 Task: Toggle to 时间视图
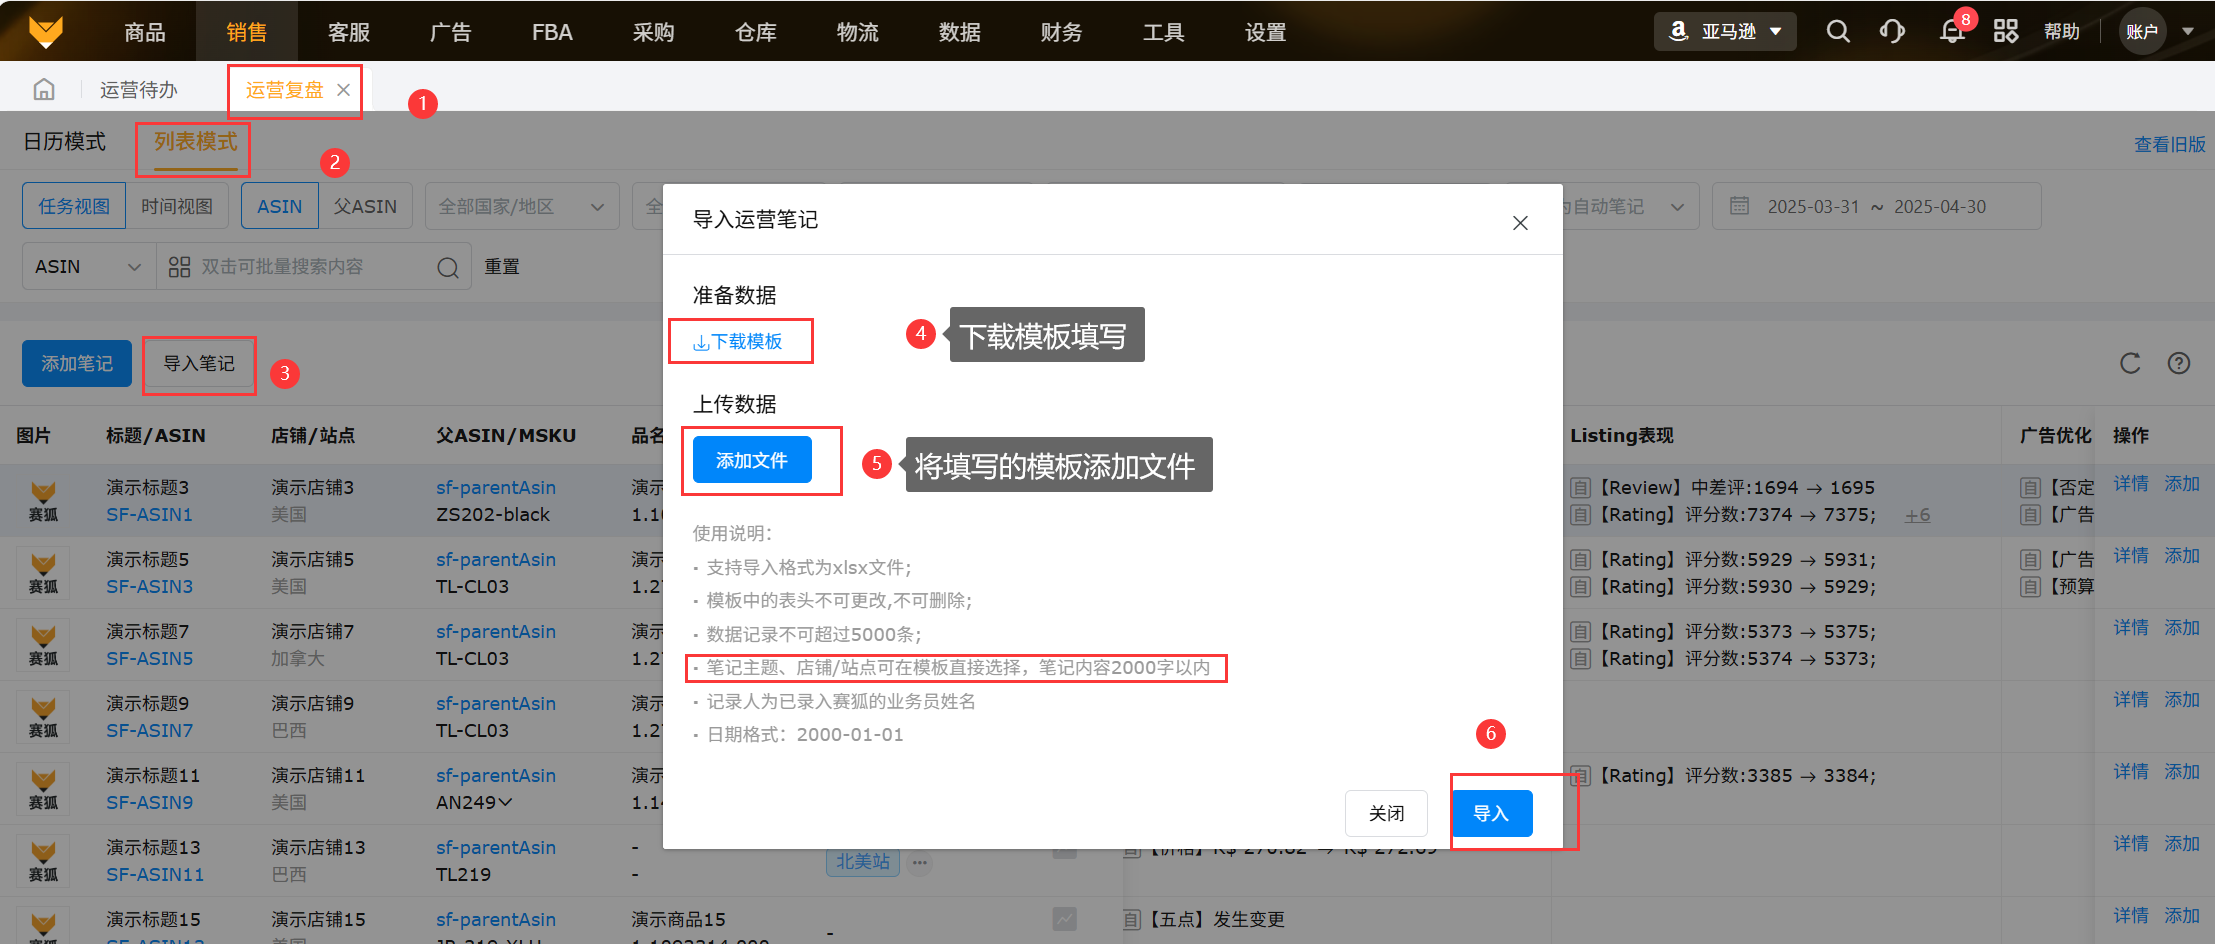[177, 206]
